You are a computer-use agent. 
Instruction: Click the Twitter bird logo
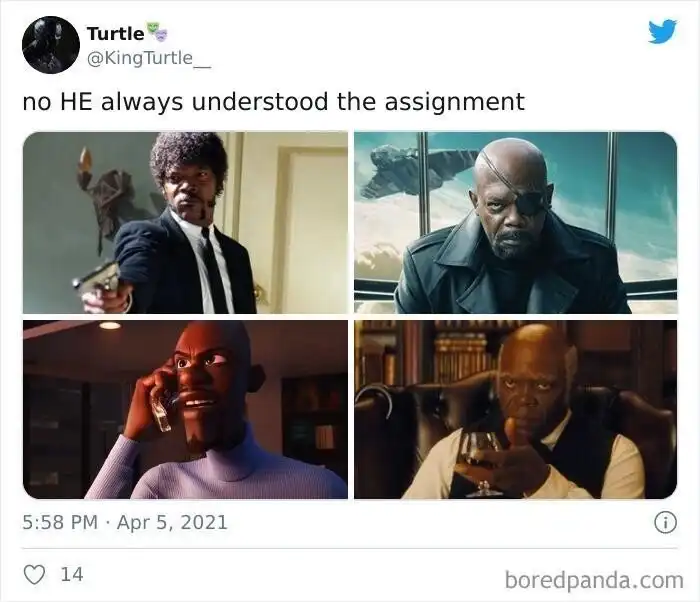click(x=662, y=31)
